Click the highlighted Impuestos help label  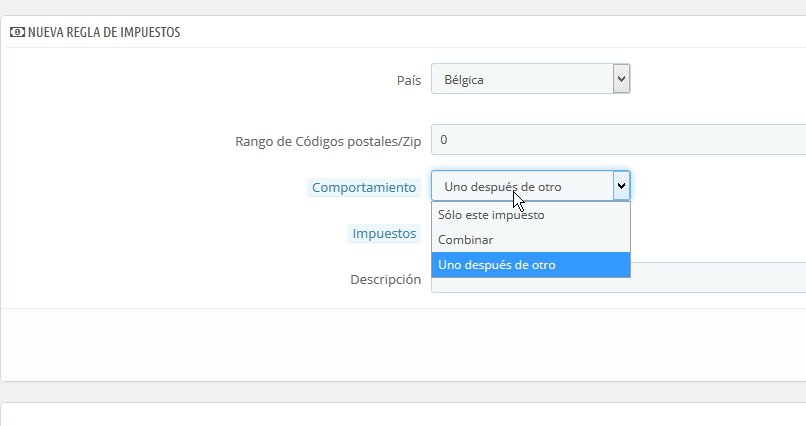coord(384,233)
